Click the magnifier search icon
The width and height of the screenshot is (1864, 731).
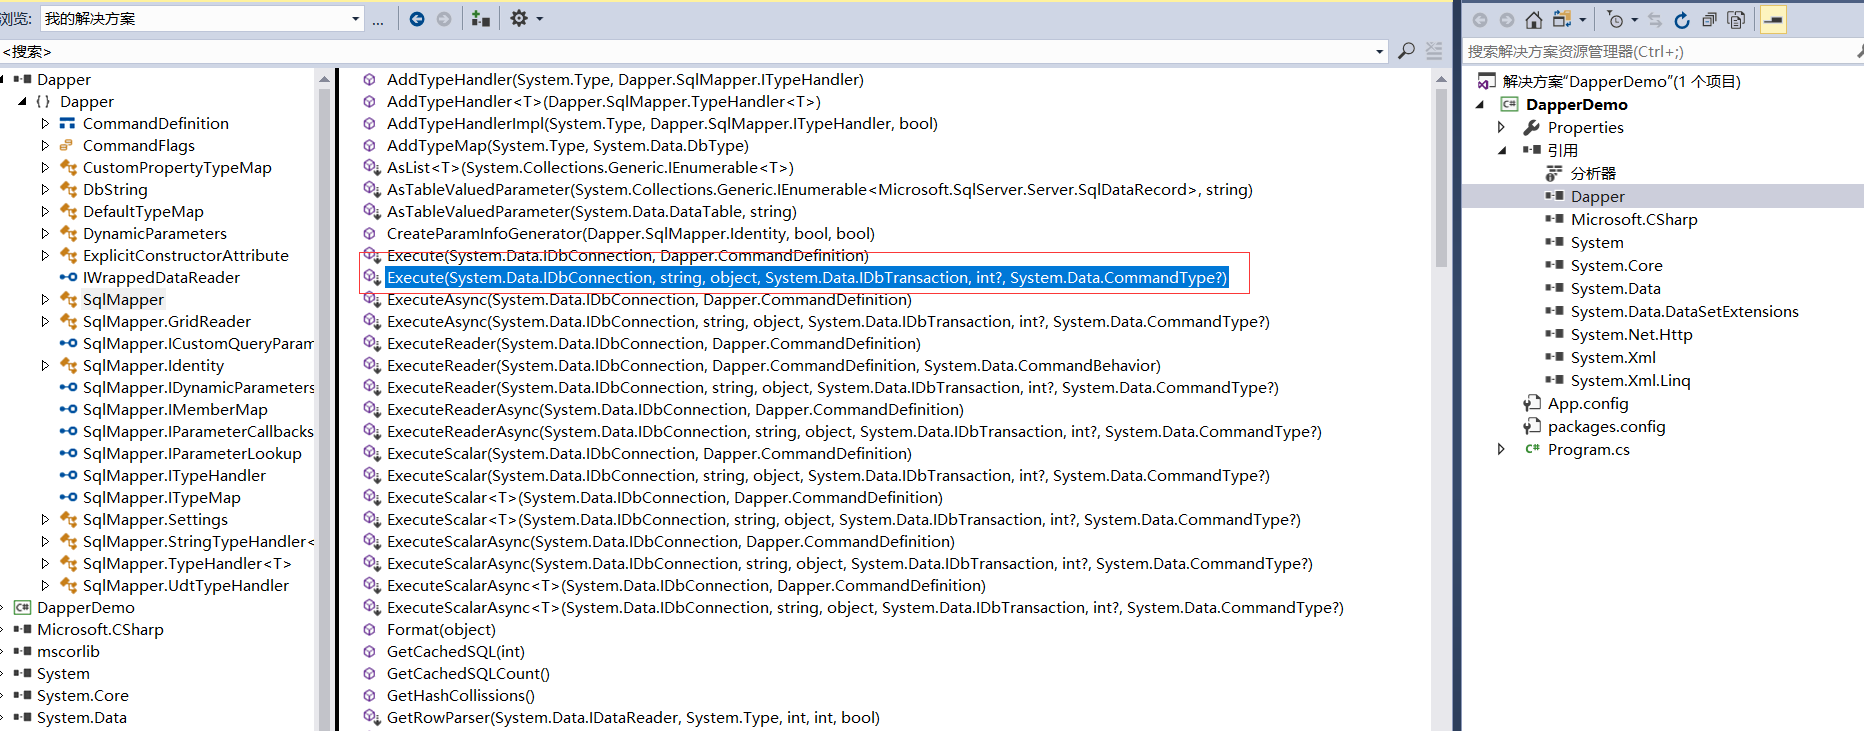click(x=1406, y=51)
